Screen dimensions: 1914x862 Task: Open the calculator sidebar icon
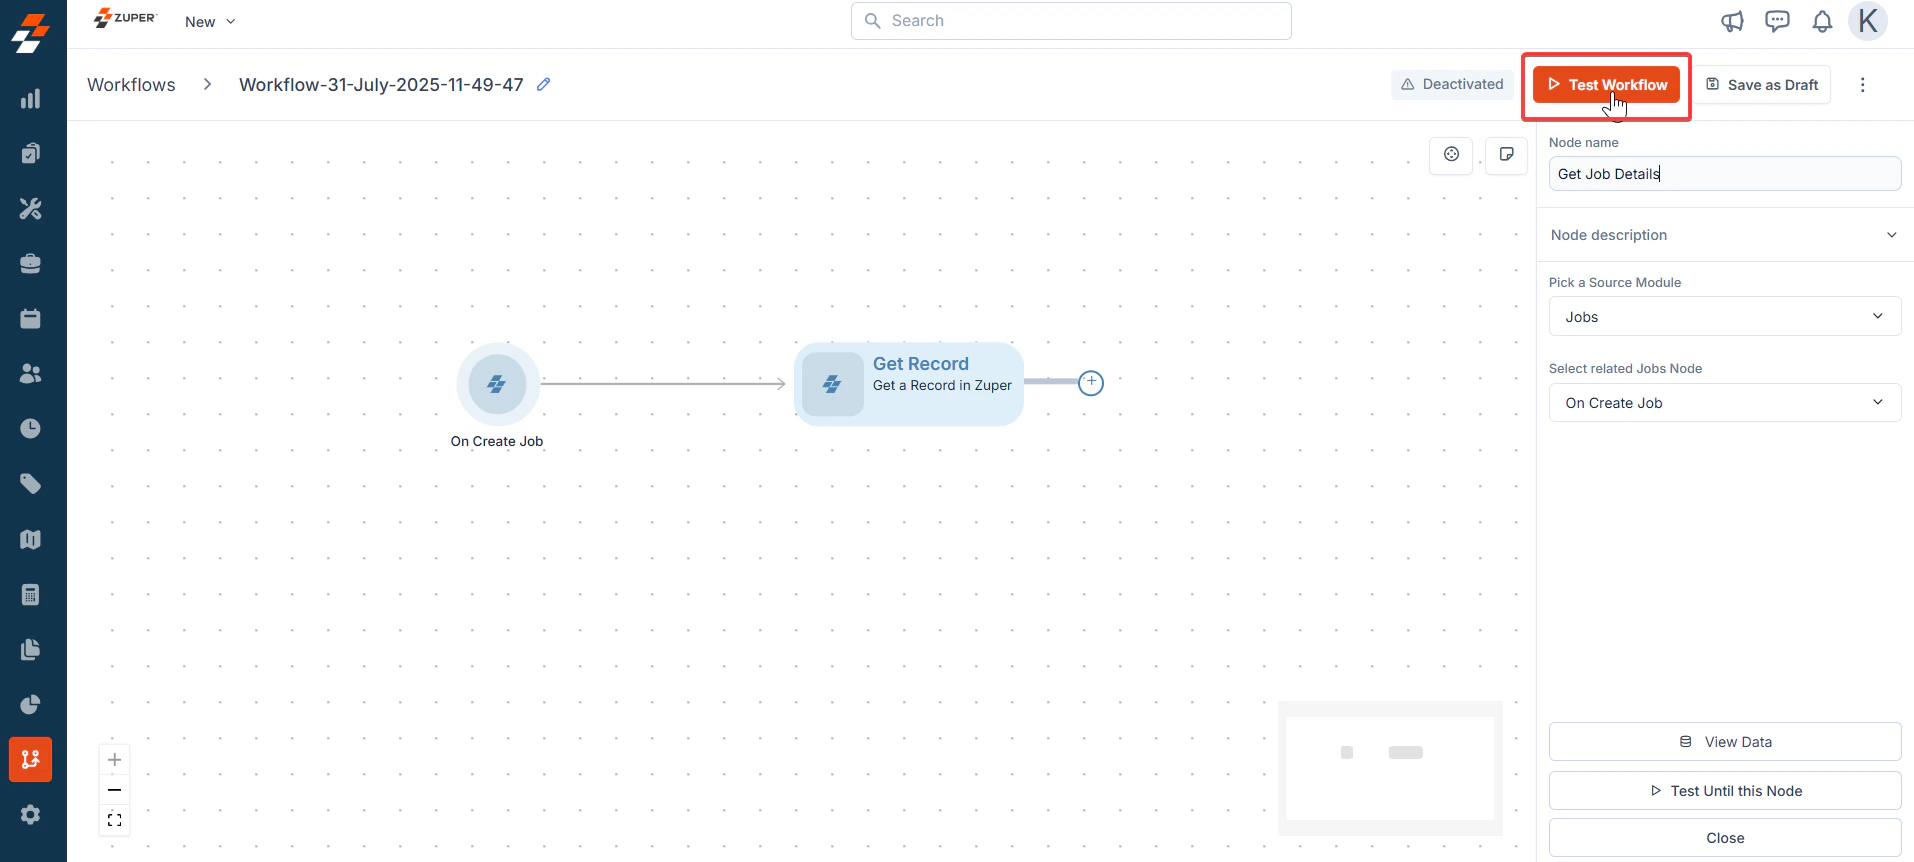31,595
